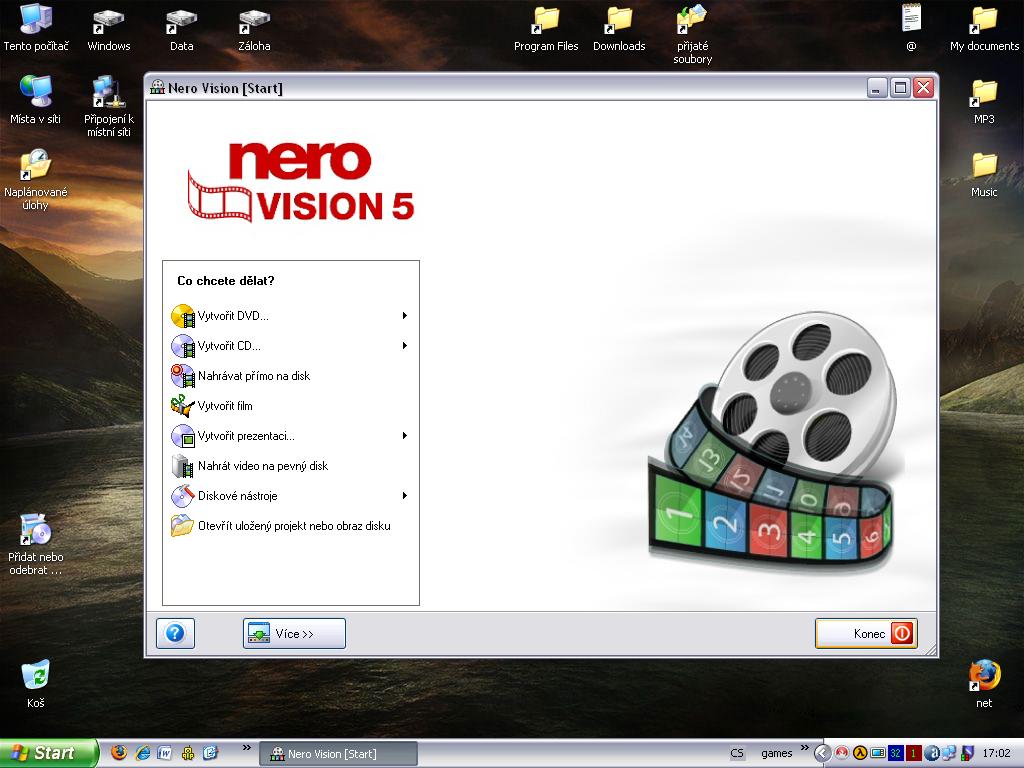Click the Diskové nástroje tools icon
Image resolution: width=1024 pixels, height=768 pixels.
(x=183, y=496)
